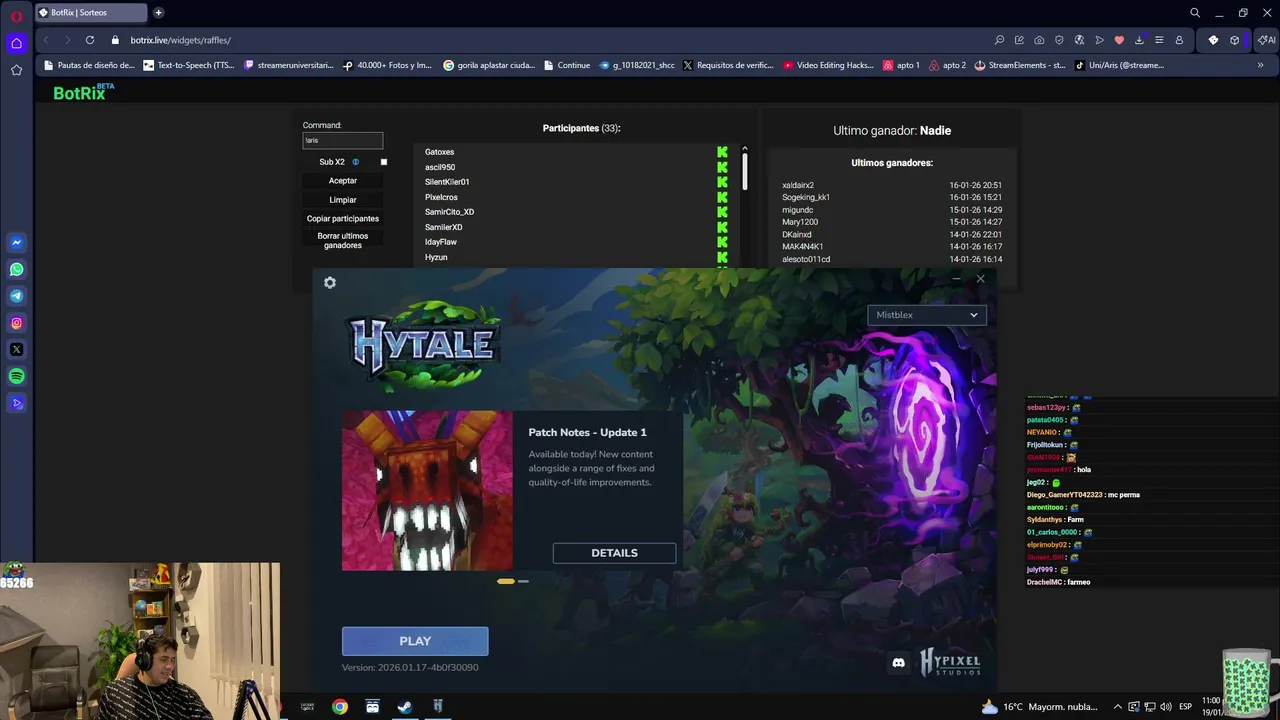This screenshot has height=720, width=1280.
Task: Open Google Chrome from taskbar
Action: [x=340, y=707]
